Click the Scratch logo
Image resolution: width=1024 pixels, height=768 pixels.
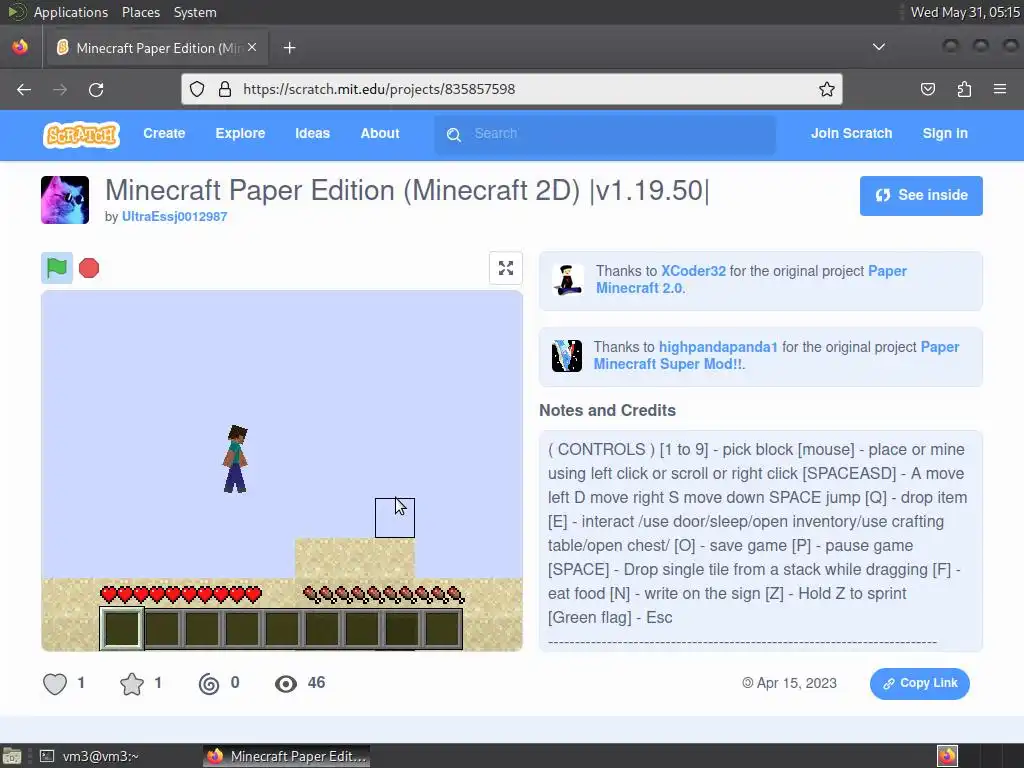(x=82, y=135)
